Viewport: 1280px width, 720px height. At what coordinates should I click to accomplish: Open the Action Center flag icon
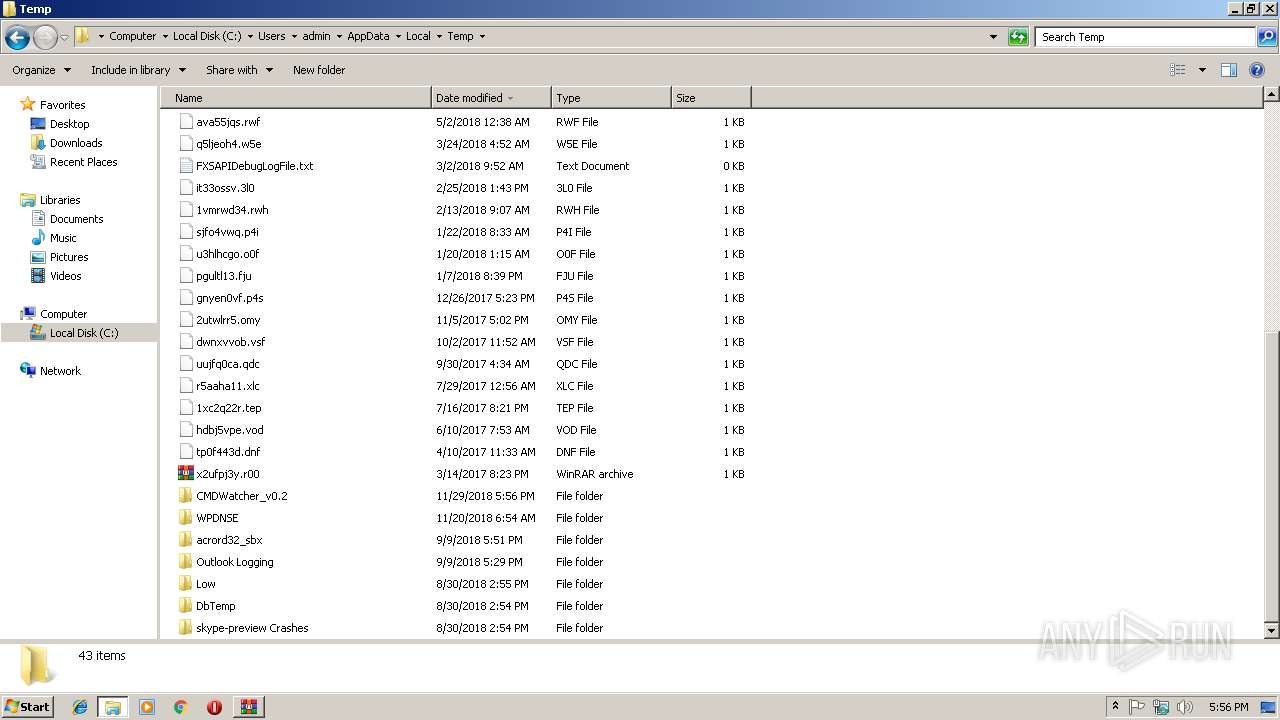pyautogui.click(x=1137, y=707)
